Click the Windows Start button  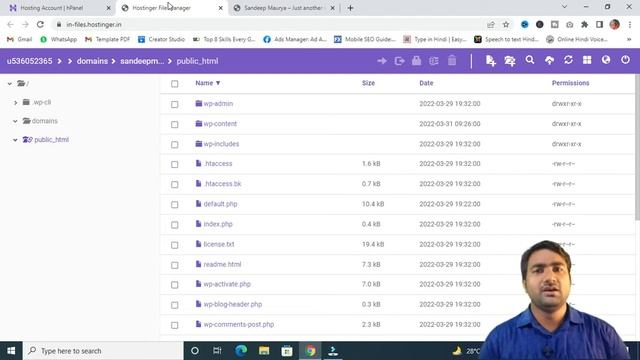pos(11,351)
